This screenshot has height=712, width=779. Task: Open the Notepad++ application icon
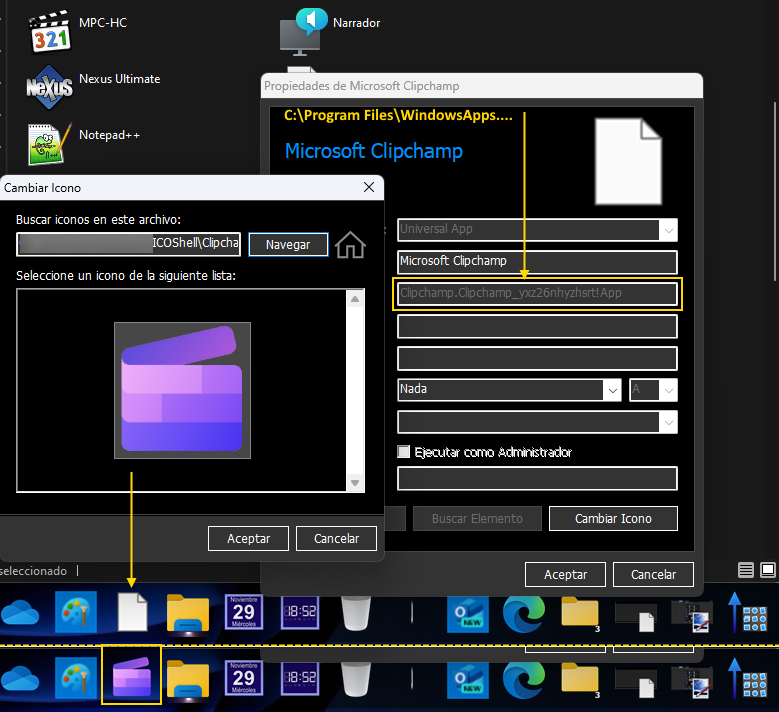click(45, 143)
